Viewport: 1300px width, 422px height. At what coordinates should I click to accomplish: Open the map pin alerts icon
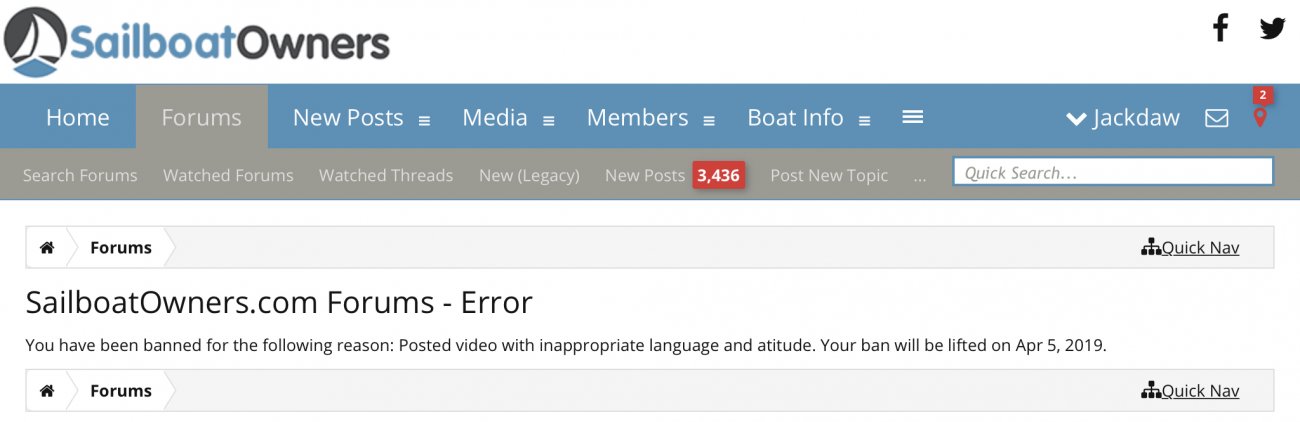click(x=1260, y=118)
